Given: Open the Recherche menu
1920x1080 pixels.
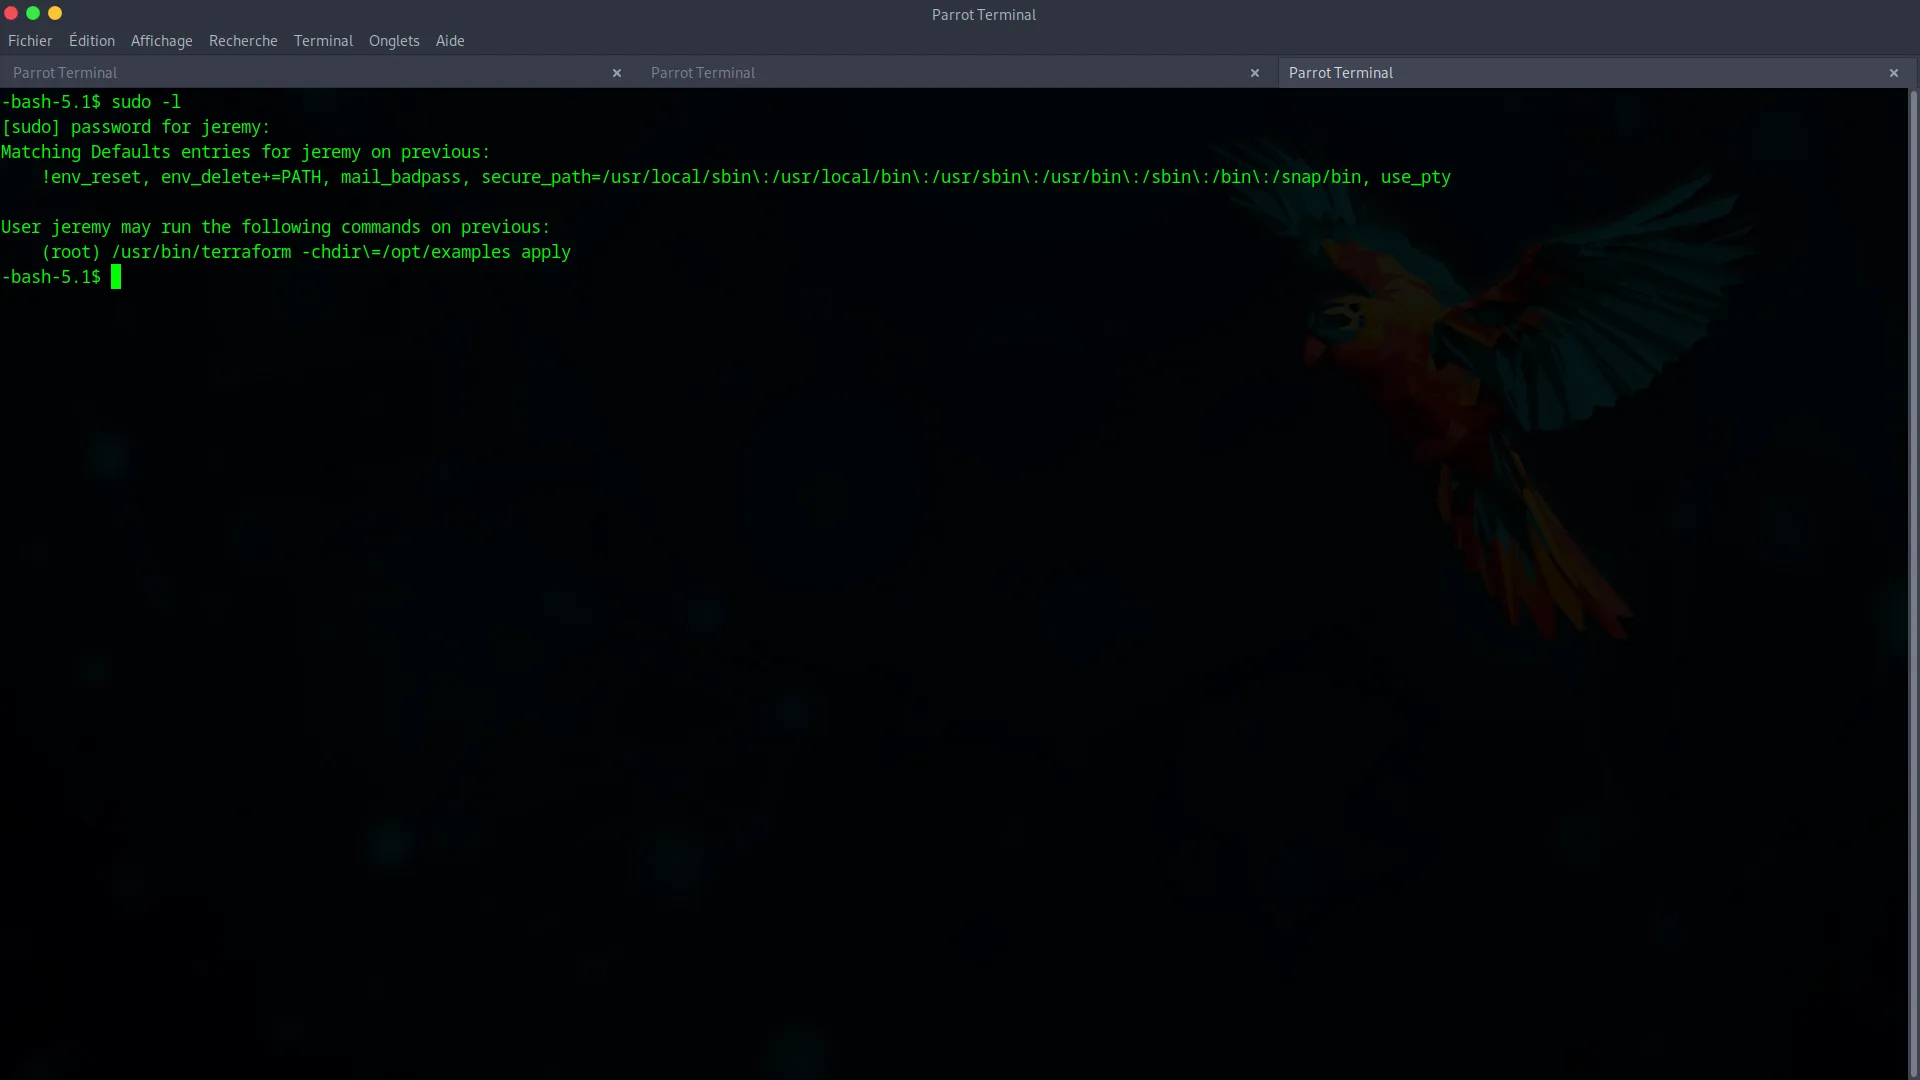Looking at the screenshot, I should click(x=243, y=41).
